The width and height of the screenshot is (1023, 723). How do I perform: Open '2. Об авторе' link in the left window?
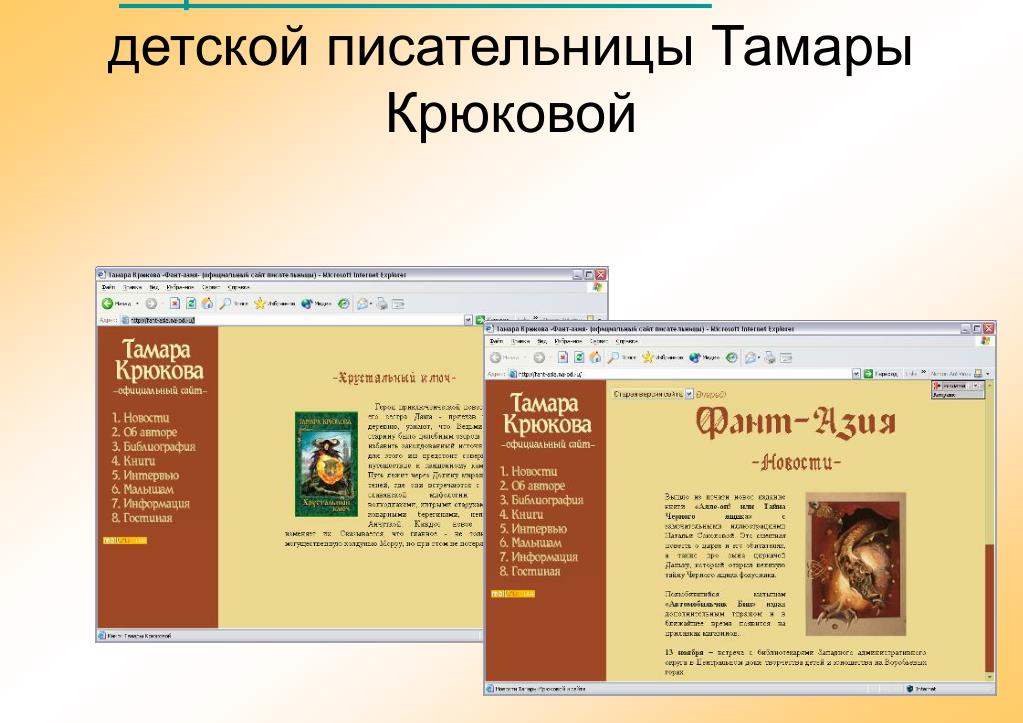[144, 432]
